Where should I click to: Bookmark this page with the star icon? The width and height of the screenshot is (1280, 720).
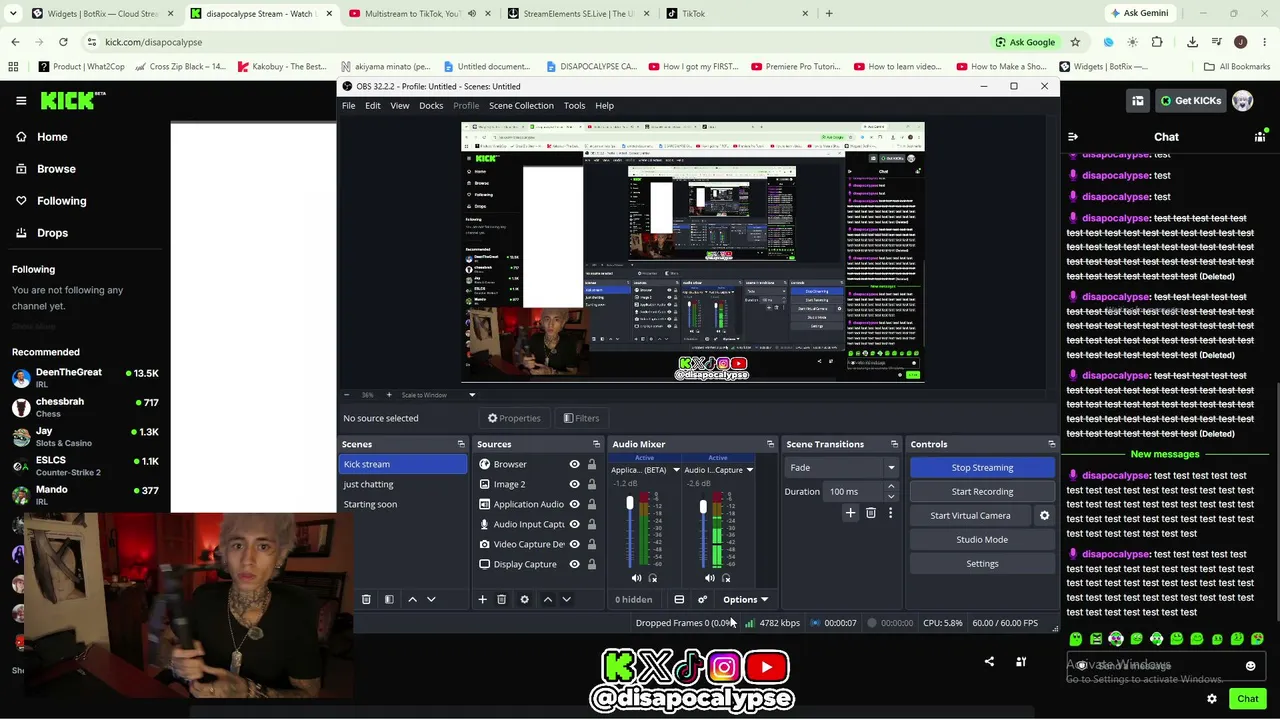1075,42
